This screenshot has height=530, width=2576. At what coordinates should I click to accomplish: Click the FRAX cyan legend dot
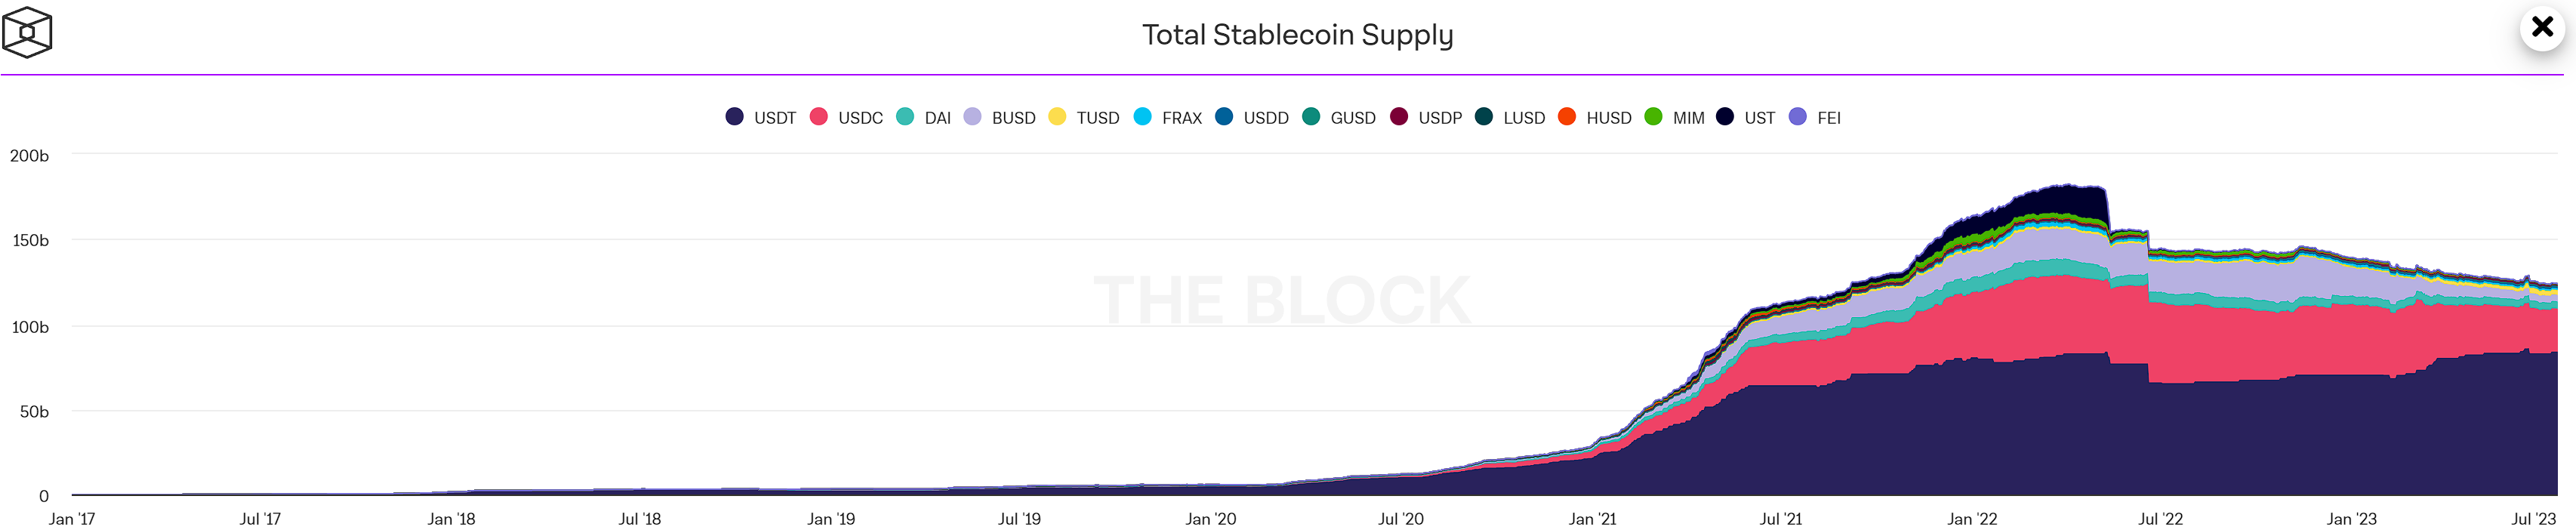click(1142, 117)
